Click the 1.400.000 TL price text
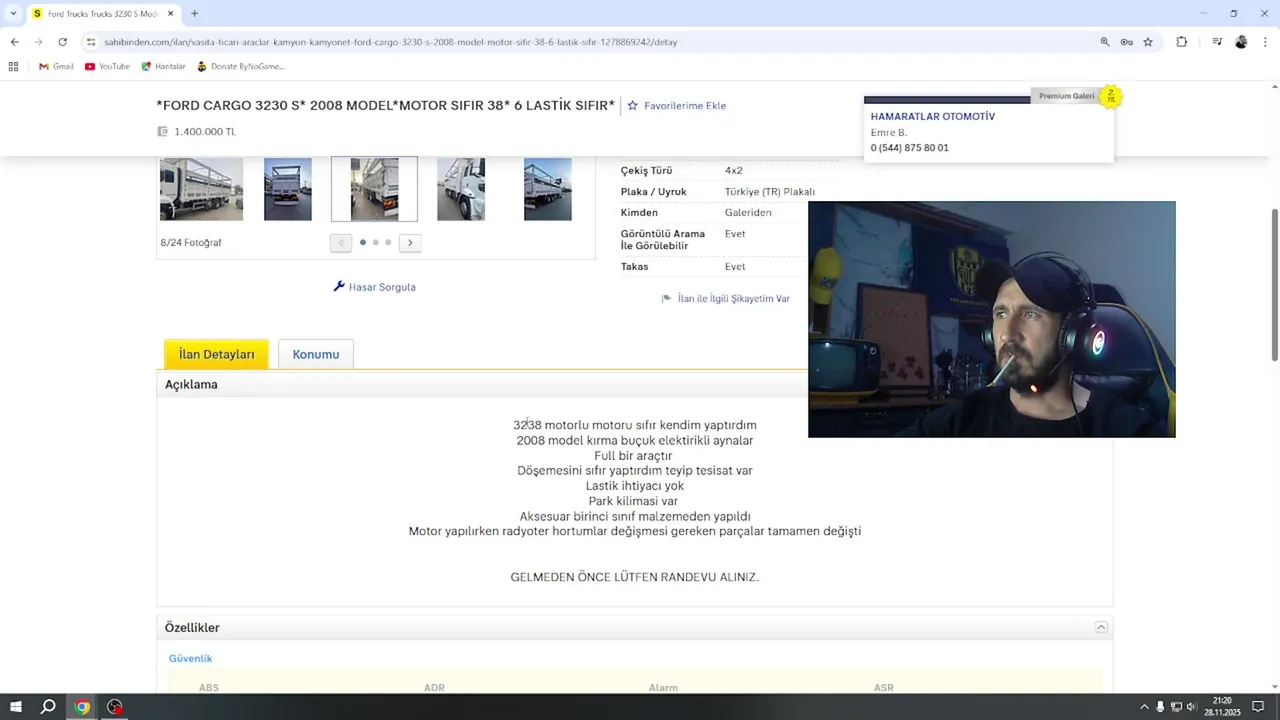The image size is (1280, 720). pos(205,132)
